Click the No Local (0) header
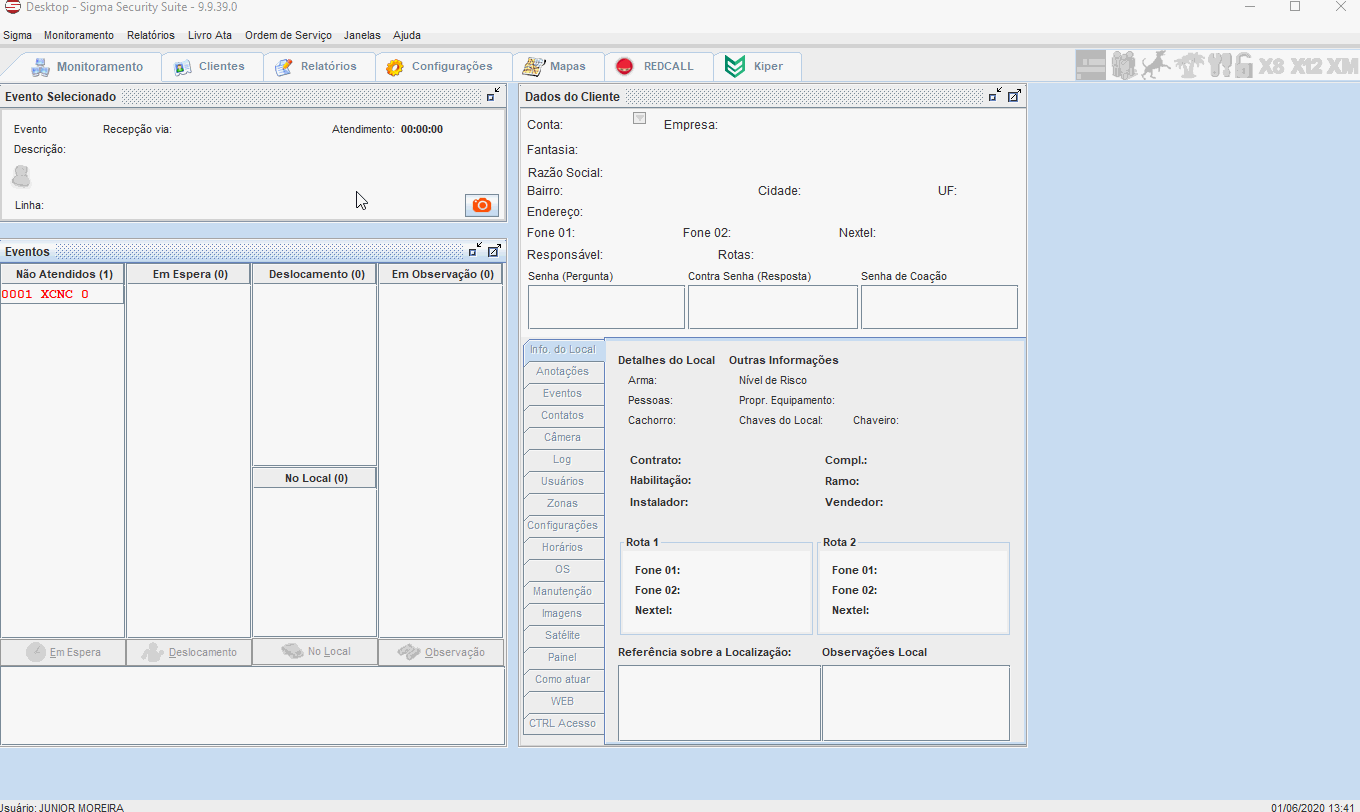The height and width of the screenshot is (812, 1360). pos(315,478)
